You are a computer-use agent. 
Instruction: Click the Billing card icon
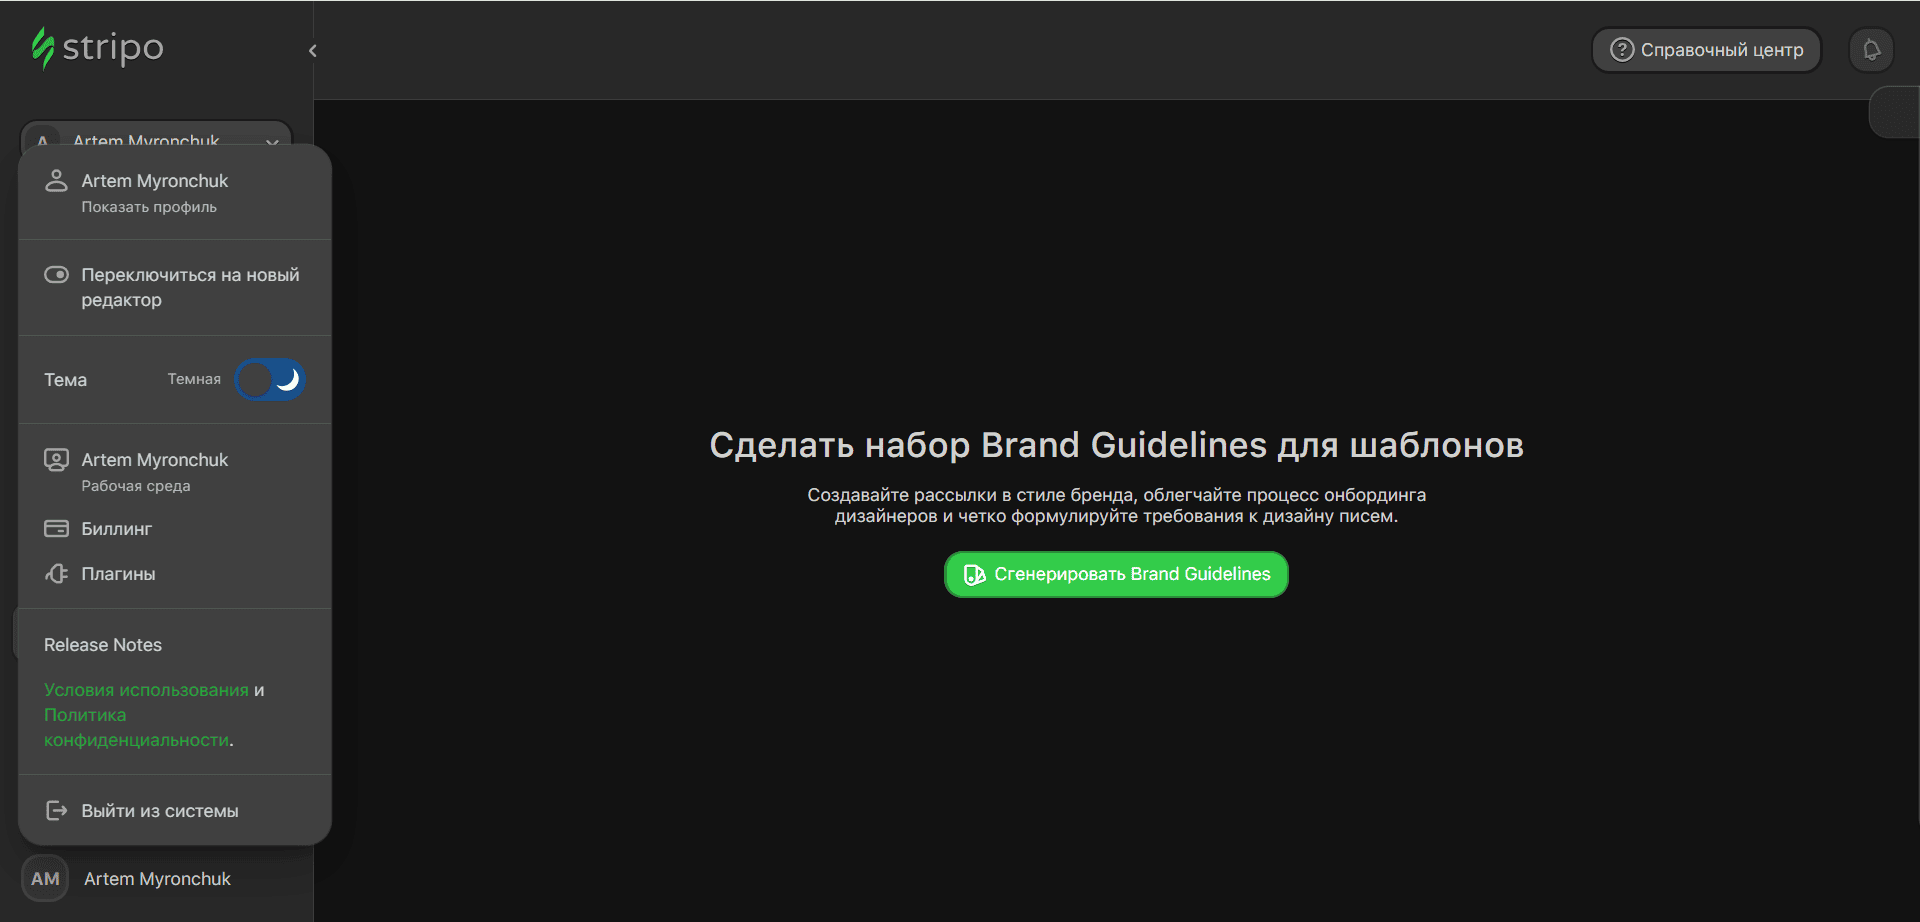(57, 529)
